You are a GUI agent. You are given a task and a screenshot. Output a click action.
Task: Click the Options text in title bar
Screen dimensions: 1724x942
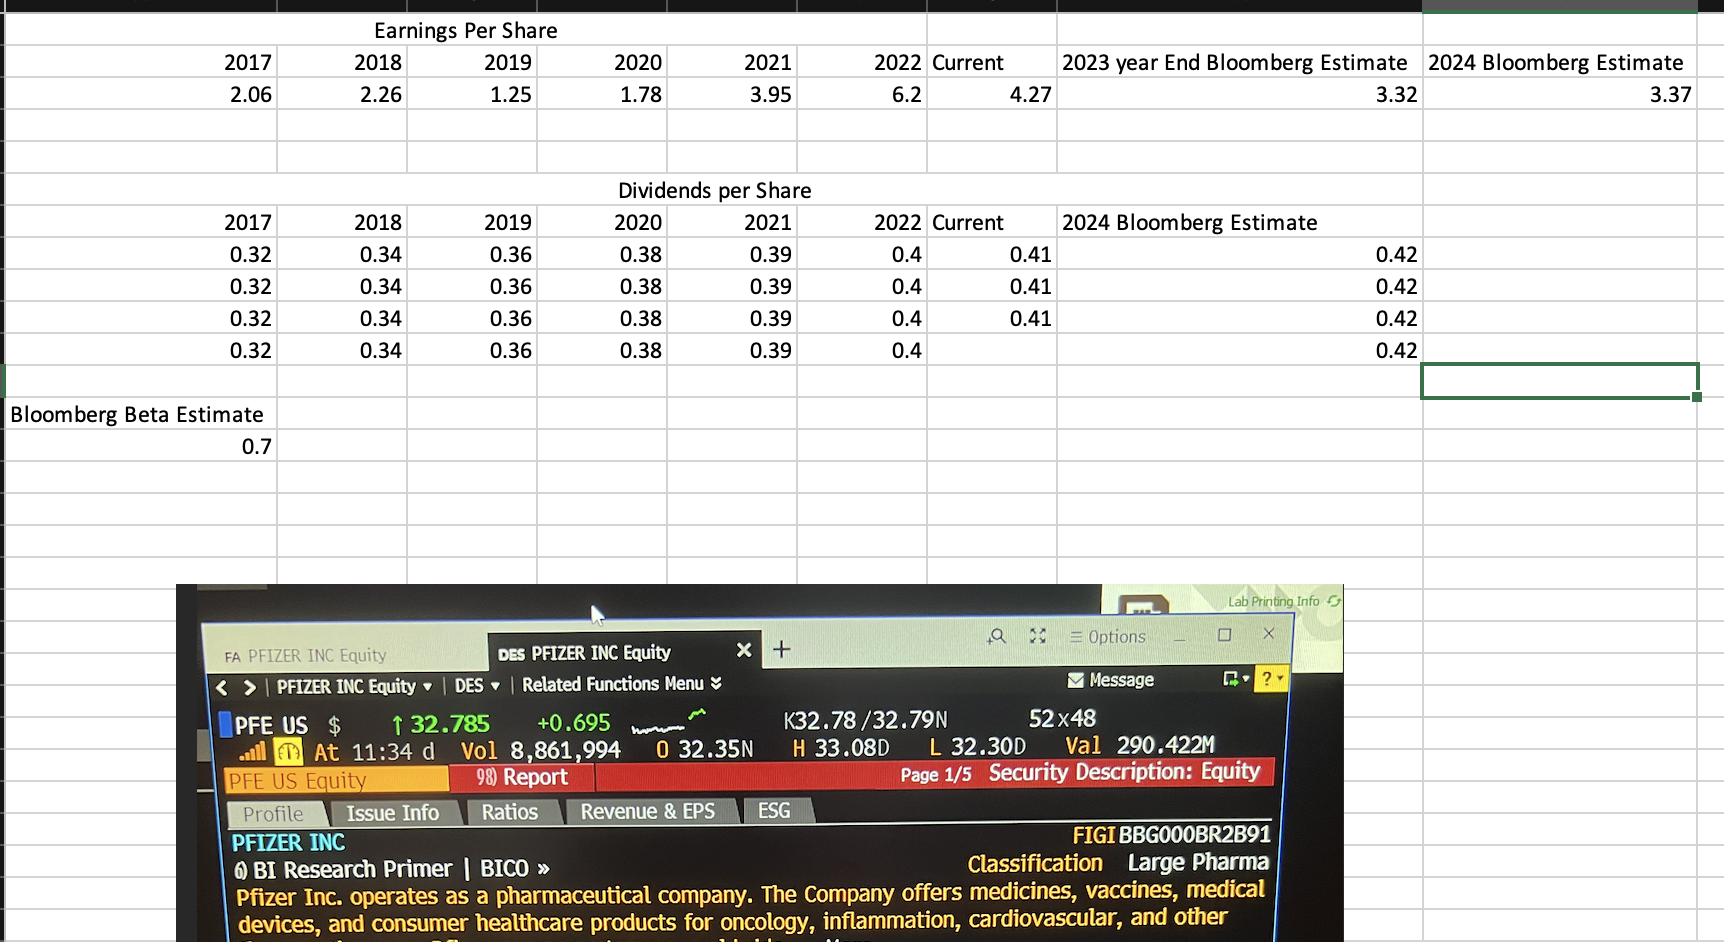[x=1117, y=637]
